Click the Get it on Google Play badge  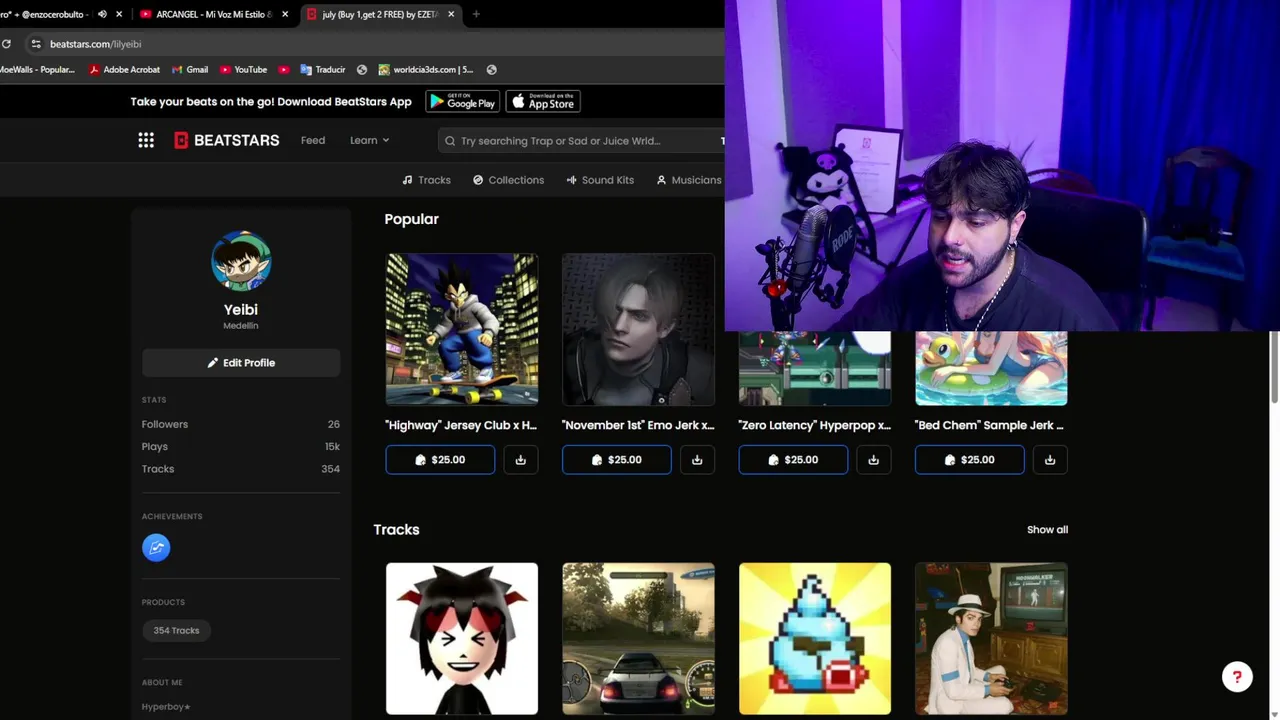[x=463, y=102]
